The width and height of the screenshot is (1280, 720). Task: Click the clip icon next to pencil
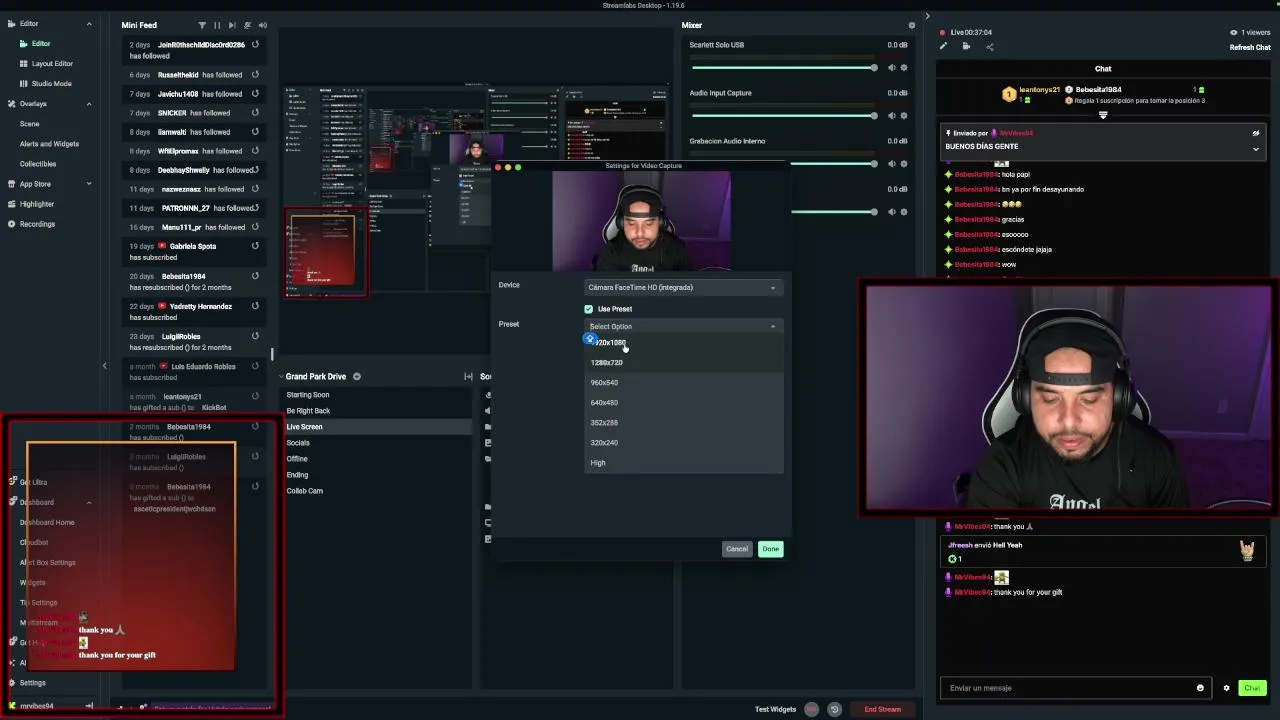[966, 46]
